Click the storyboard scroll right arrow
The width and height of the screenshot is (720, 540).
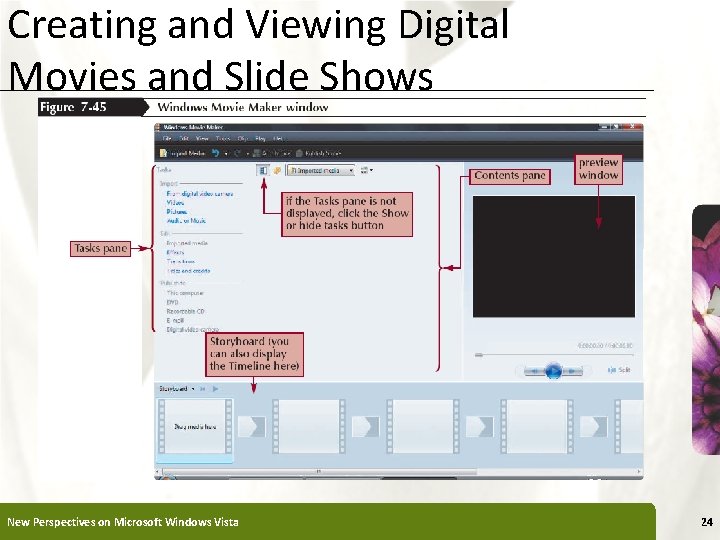click(639, 472)
